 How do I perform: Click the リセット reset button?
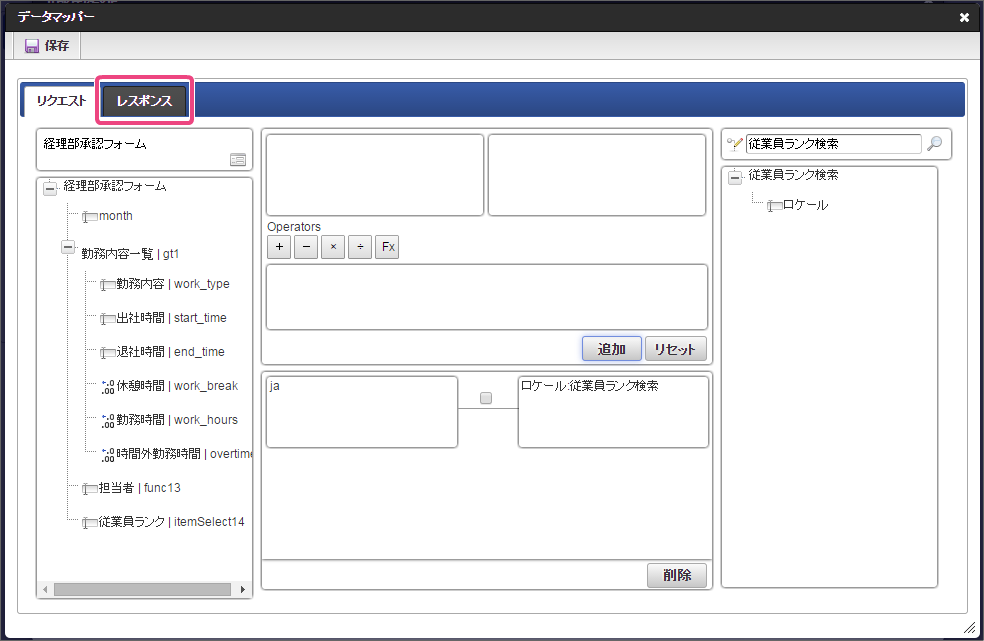point(675,349)
